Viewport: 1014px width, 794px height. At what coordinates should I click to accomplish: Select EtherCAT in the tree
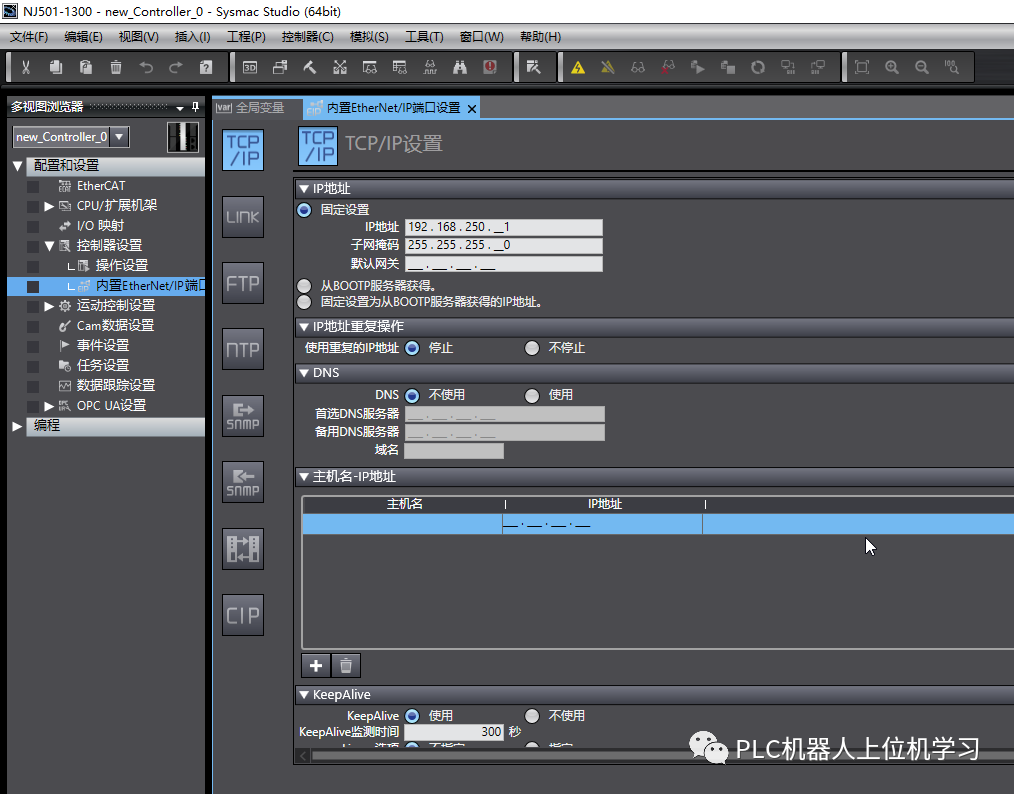101,186
